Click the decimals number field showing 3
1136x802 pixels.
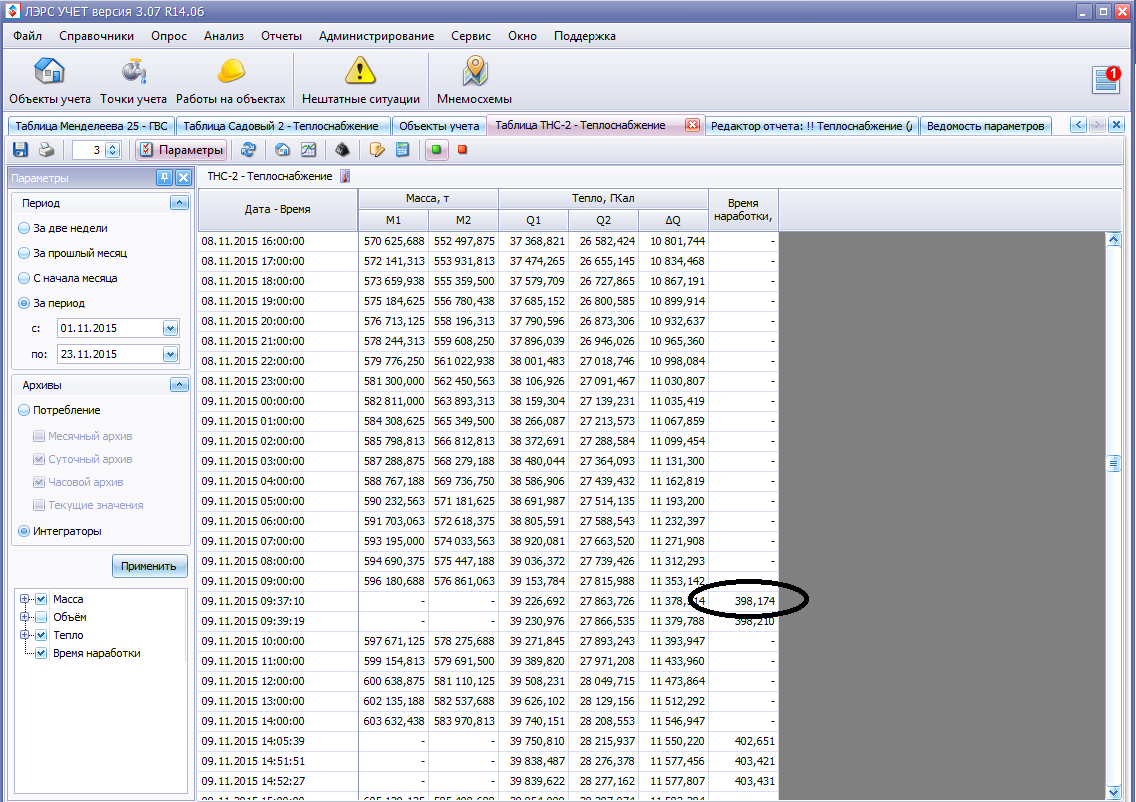(88, 150)
